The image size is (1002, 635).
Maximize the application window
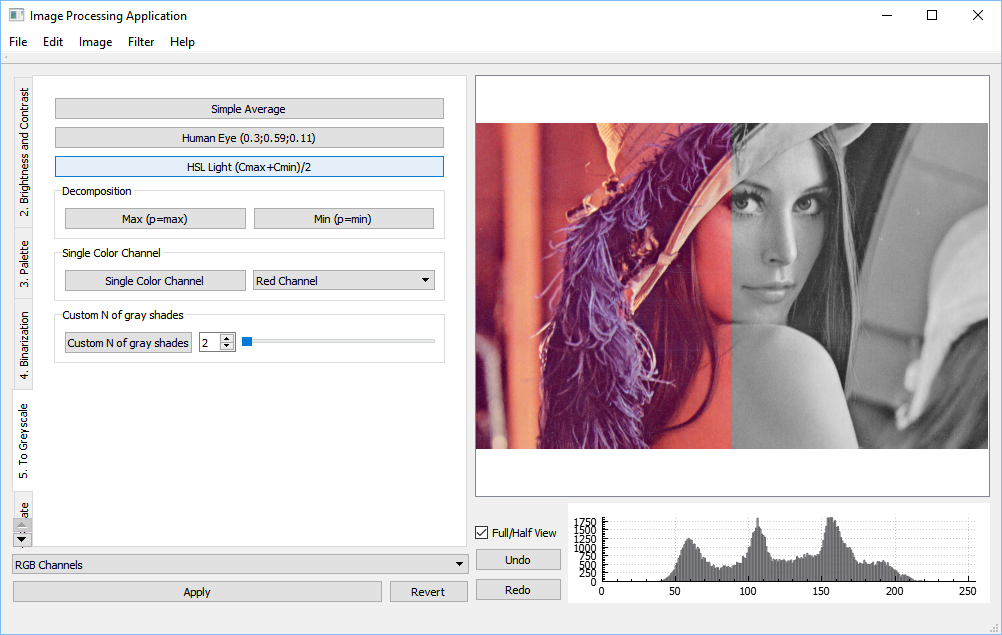pyautogui.click(x=932, y=15)
